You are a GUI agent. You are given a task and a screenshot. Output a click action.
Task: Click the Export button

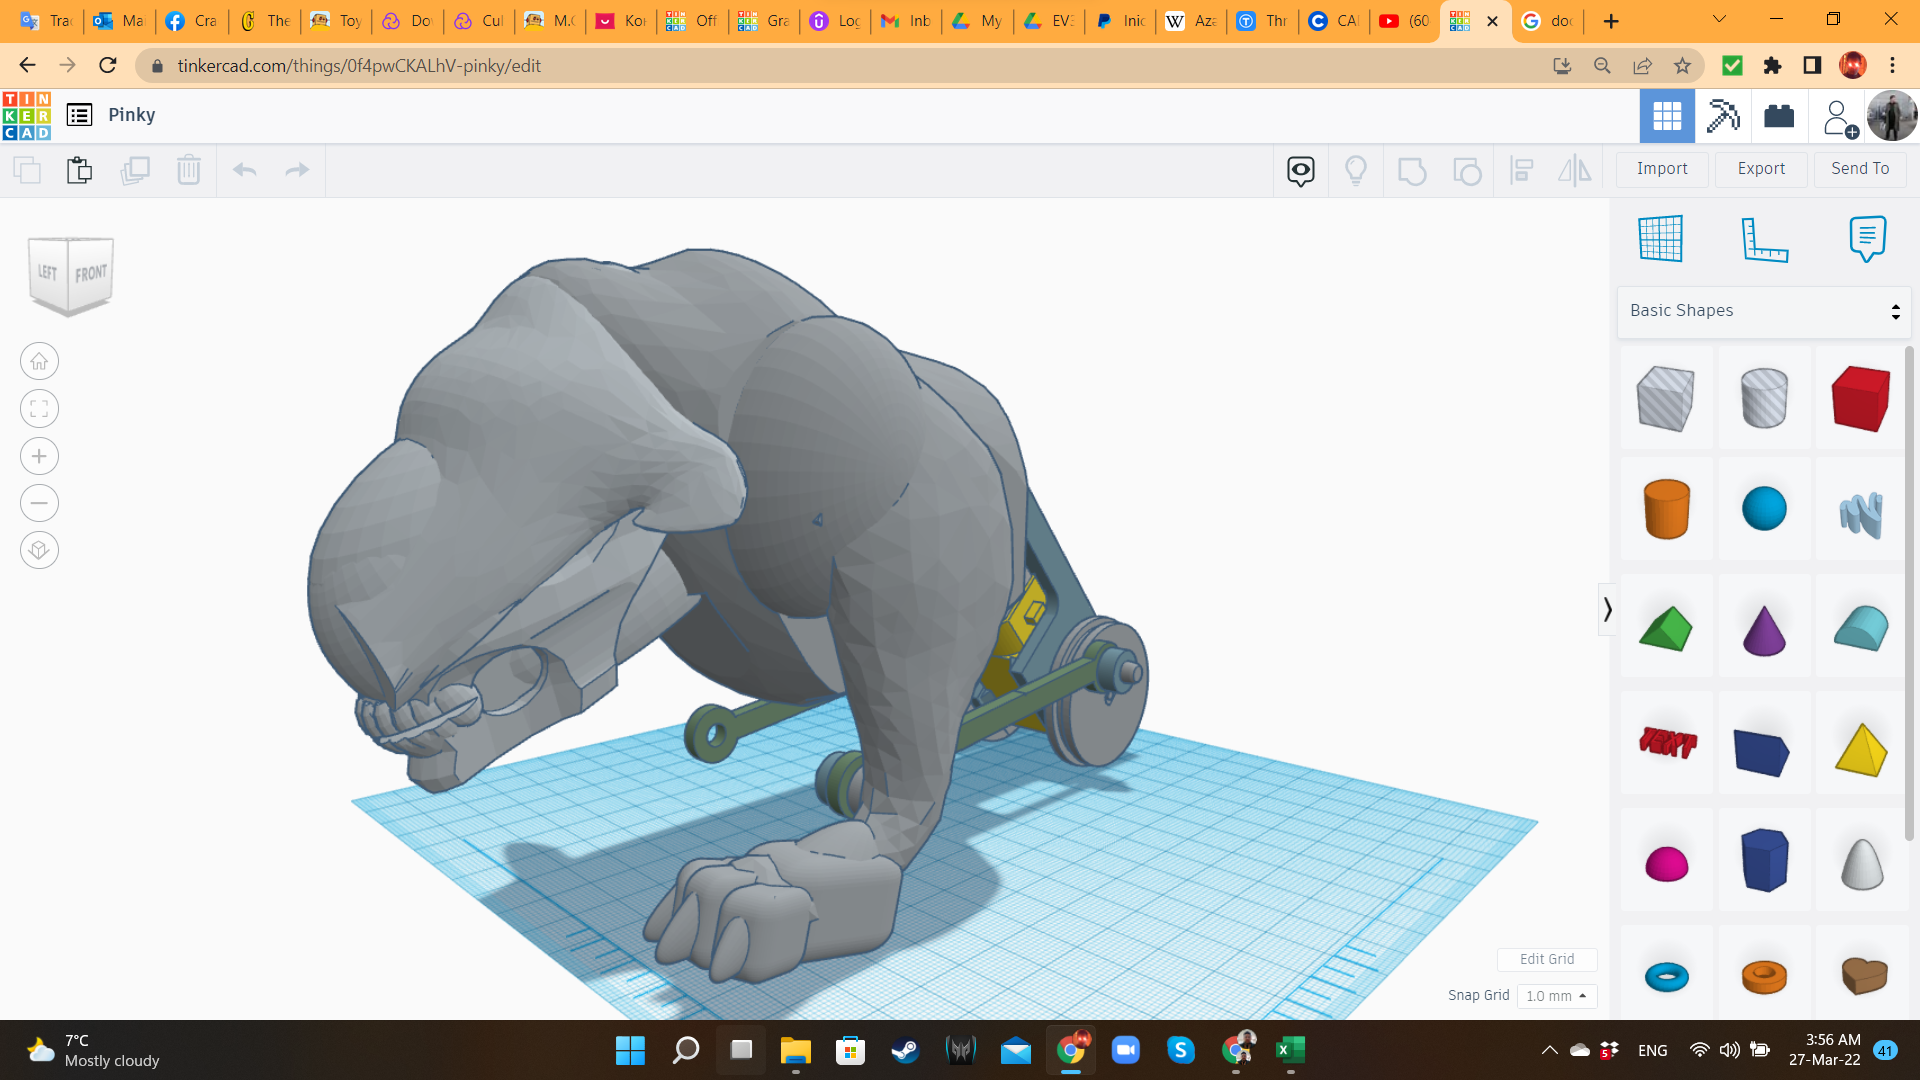pos(1761,169)
